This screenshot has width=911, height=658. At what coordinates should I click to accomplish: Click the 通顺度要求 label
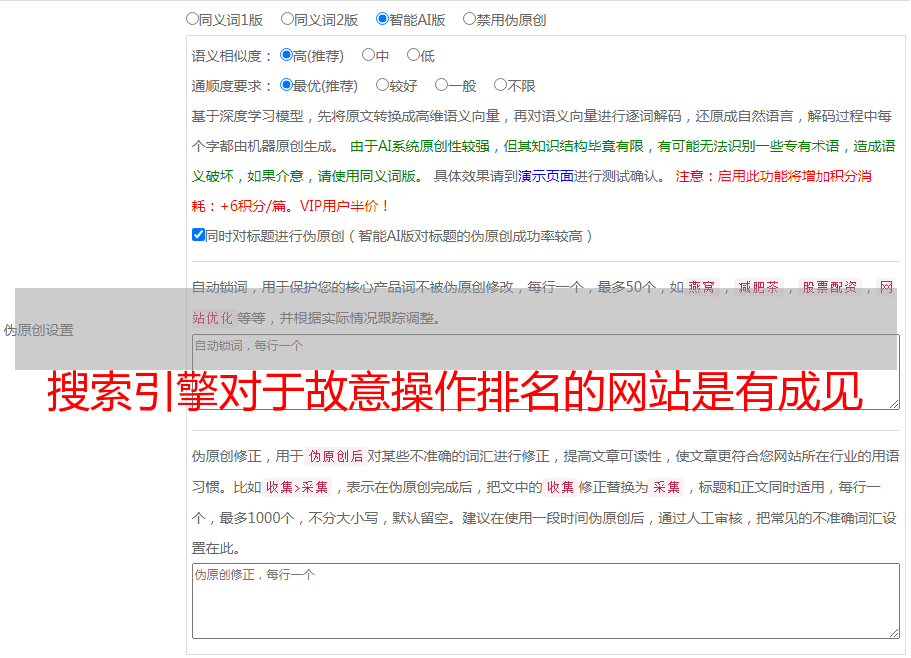tap(232, 86)
